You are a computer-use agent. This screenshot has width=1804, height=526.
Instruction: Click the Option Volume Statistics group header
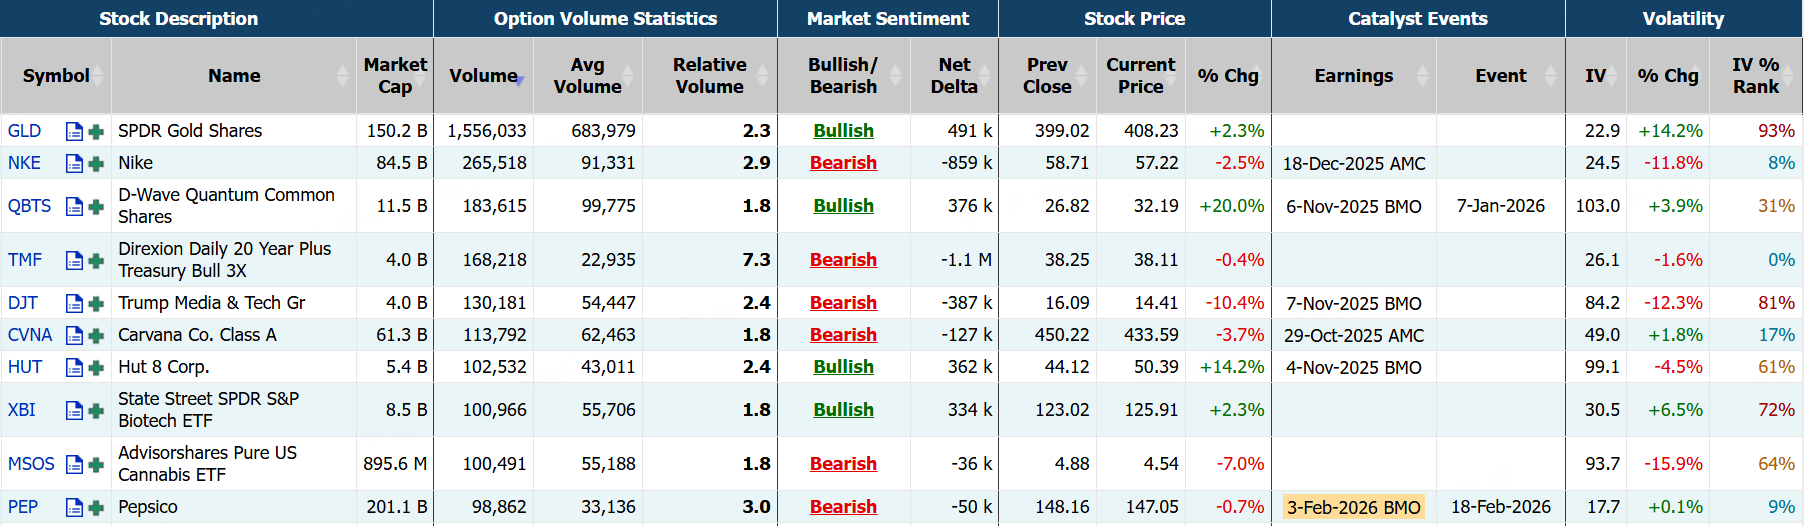605,19
